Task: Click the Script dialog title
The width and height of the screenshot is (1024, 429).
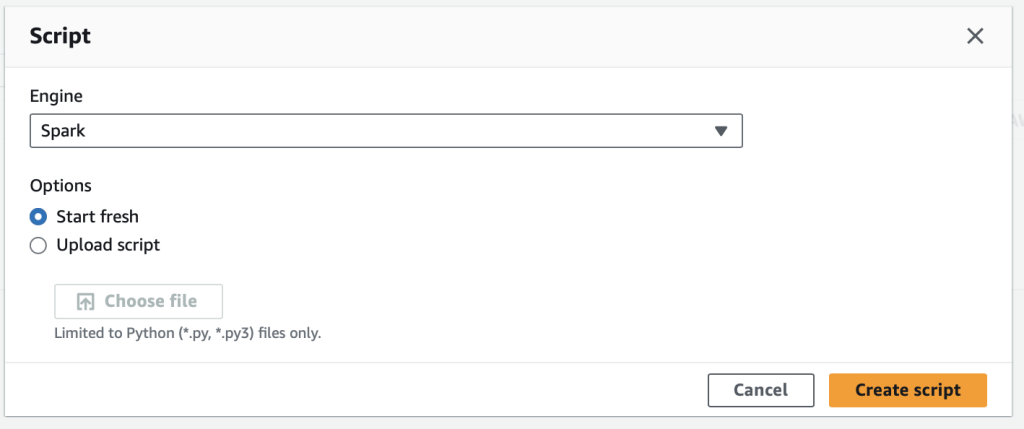Action: 60,37
